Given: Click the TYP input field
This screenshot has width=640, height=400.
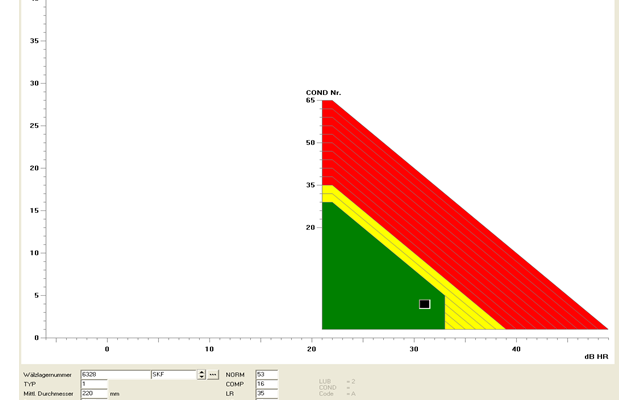Looking at the screenshot, I should (93, 384).
